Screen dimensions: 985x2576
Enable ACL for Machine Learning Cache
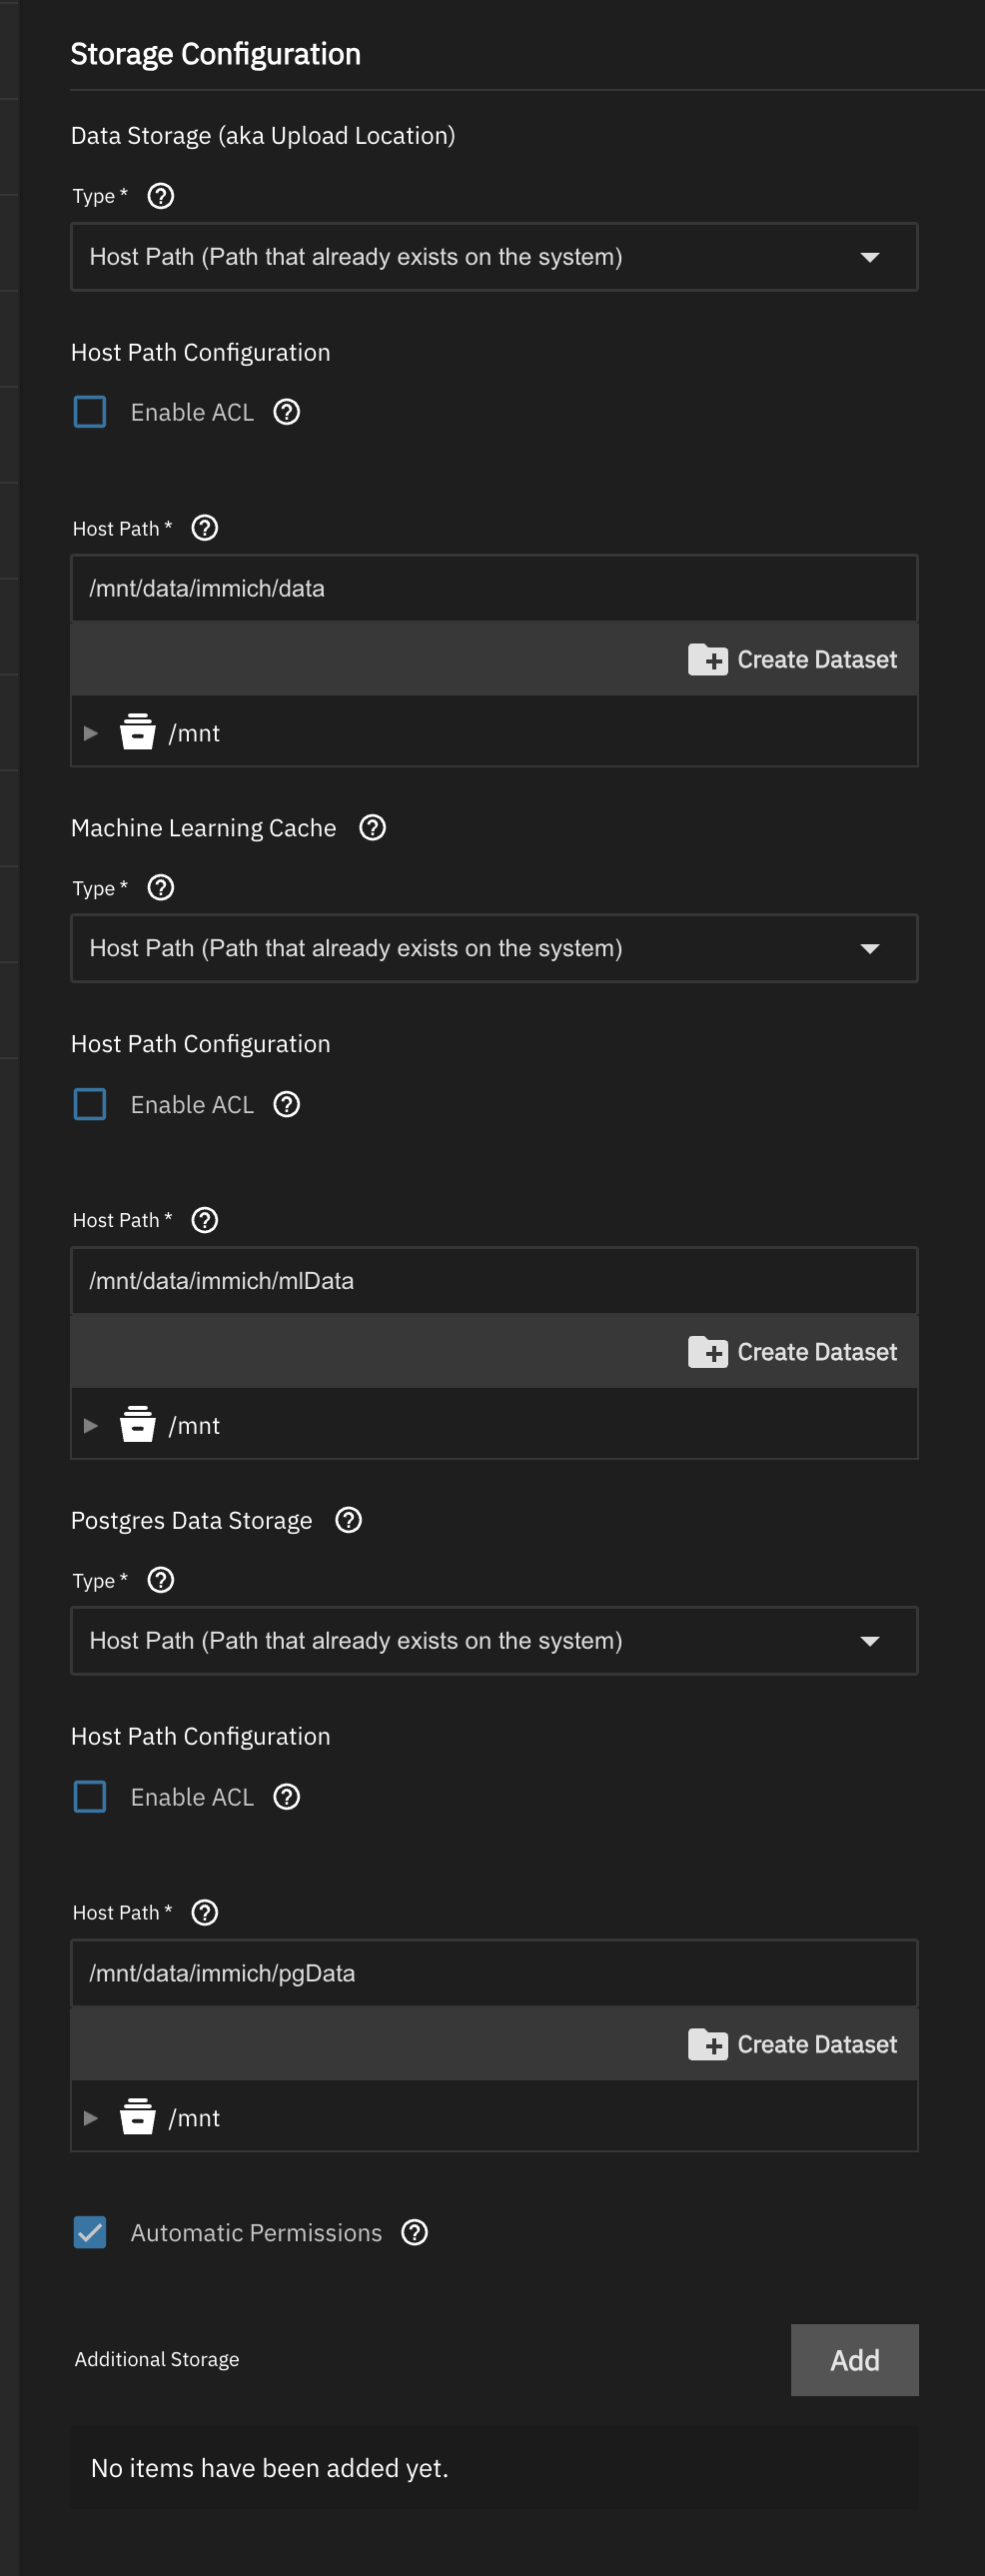click(x=90, y=1105)
